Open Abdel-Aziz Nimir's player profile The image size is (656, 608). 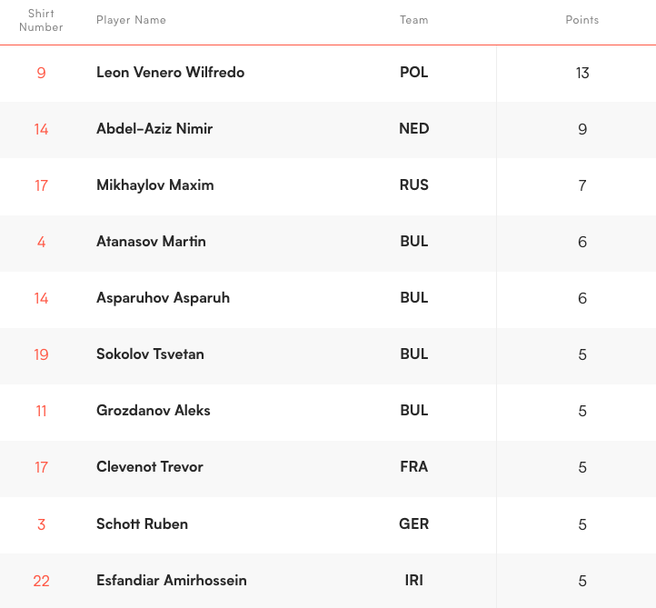154,129
